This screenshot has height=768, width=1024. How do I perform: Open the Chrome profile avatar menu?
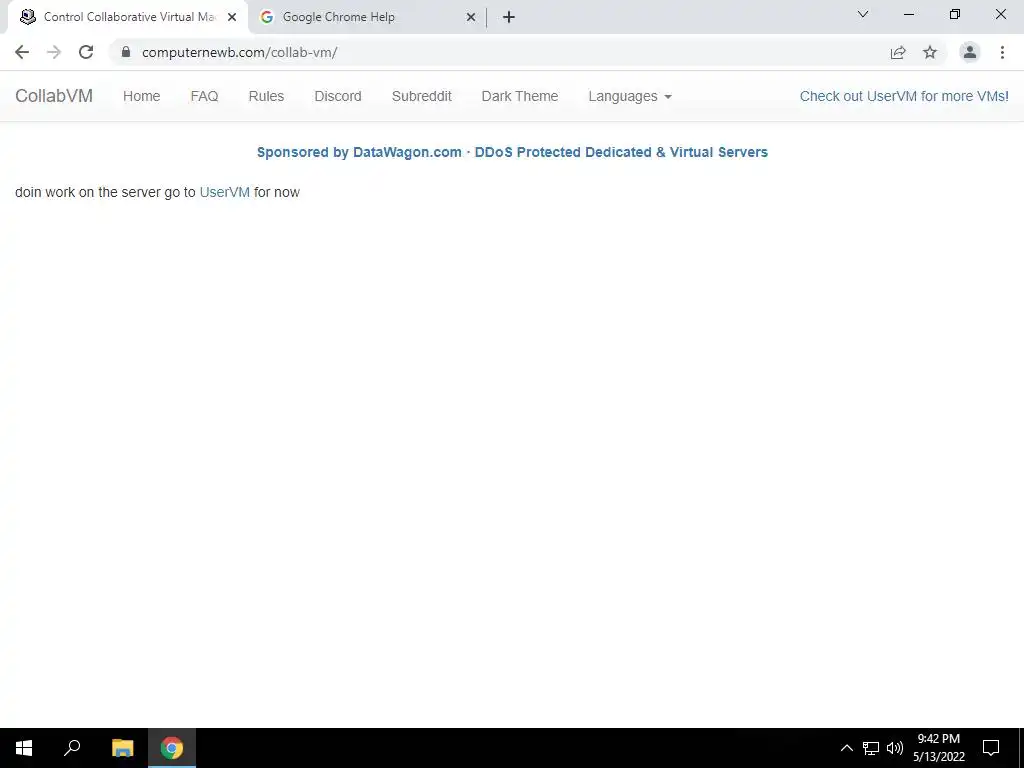pyautogui.click(x=970, y=52)
